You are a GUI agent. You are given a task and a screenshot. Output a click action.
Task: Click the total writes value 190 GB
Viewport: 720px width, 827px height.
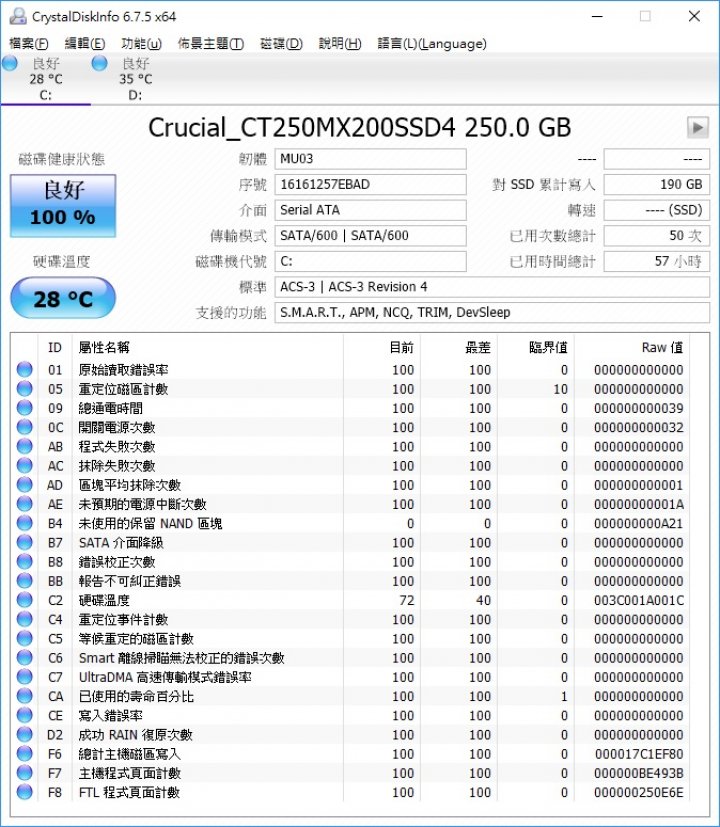[657, 185]
